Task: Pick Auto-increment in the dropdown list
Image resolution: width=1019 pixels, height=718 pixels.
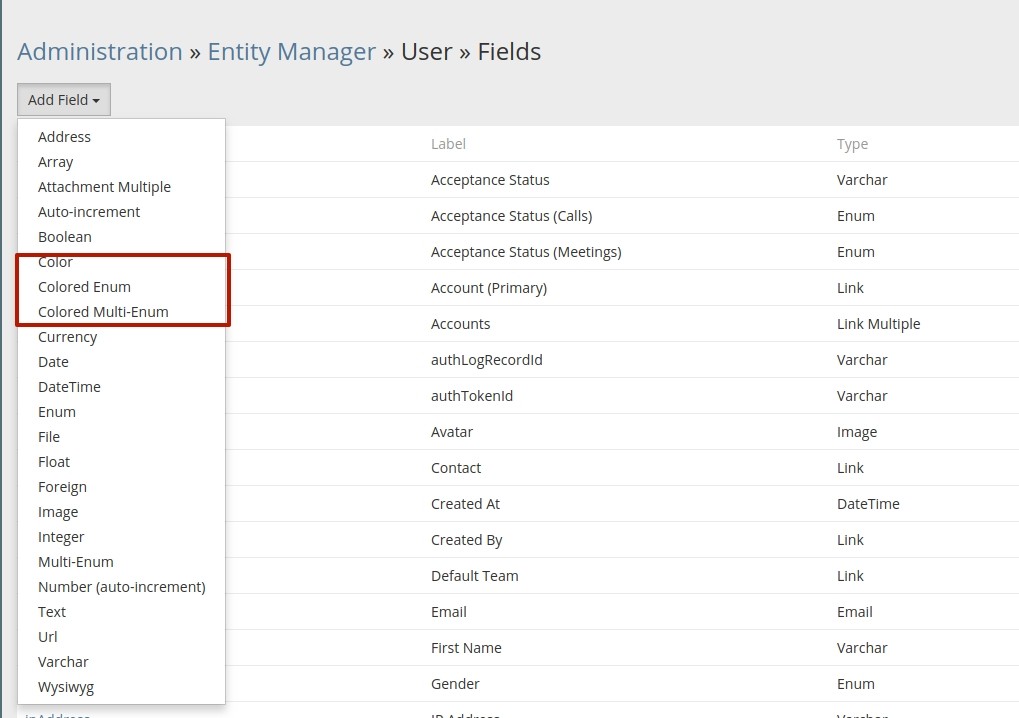Action: point(89,212)
